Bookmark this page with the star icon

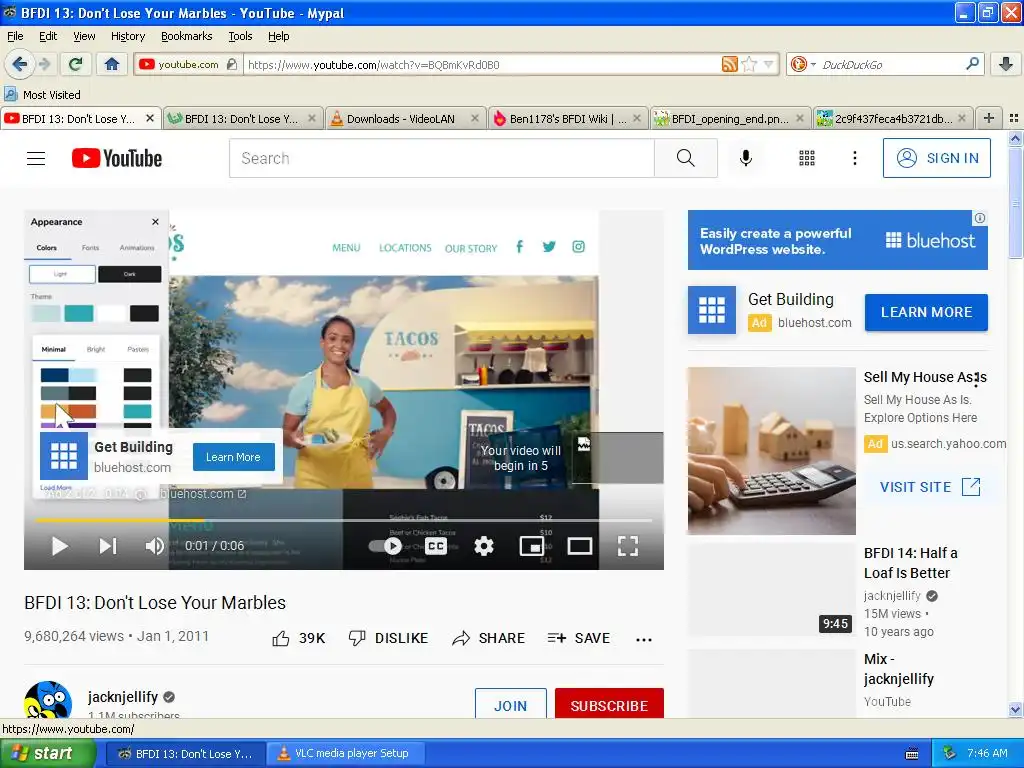tap(749, 64)
